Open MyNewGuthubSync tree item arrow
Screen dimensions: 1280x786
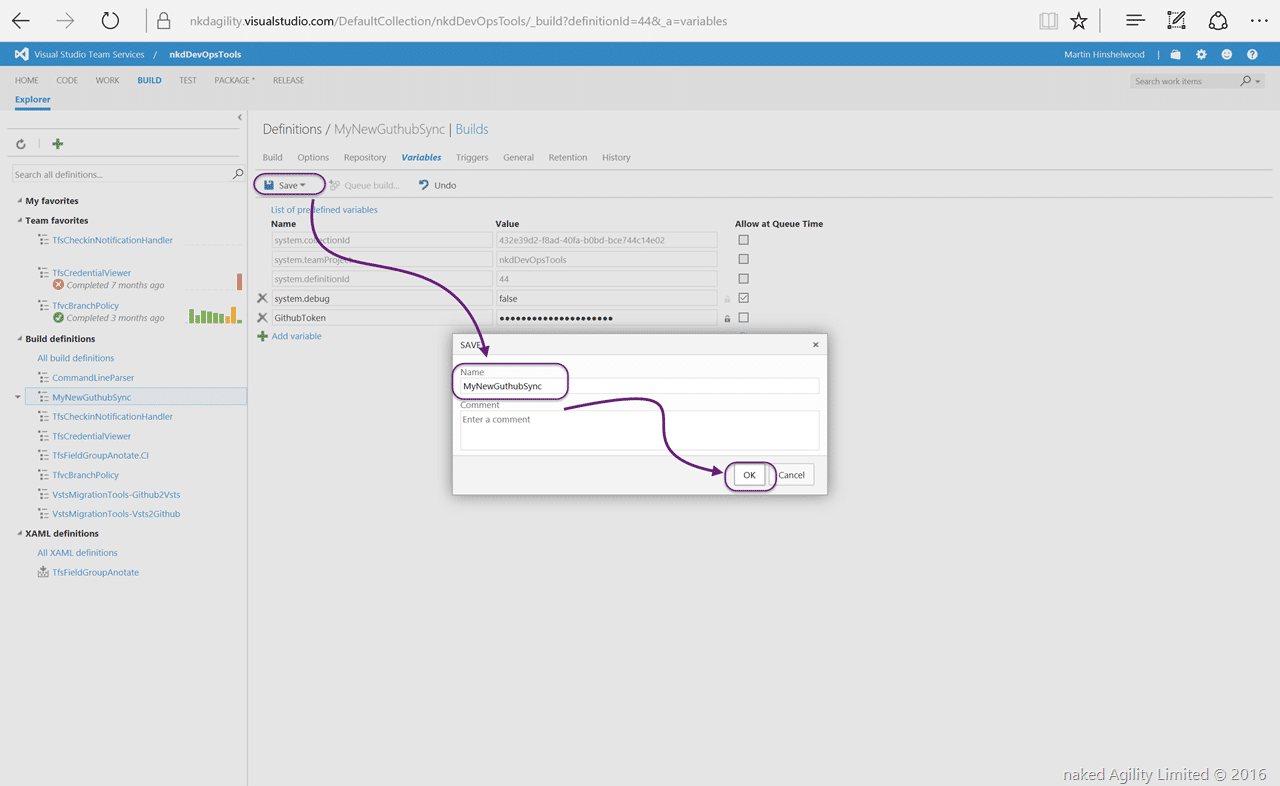click(x=17, y=397)
